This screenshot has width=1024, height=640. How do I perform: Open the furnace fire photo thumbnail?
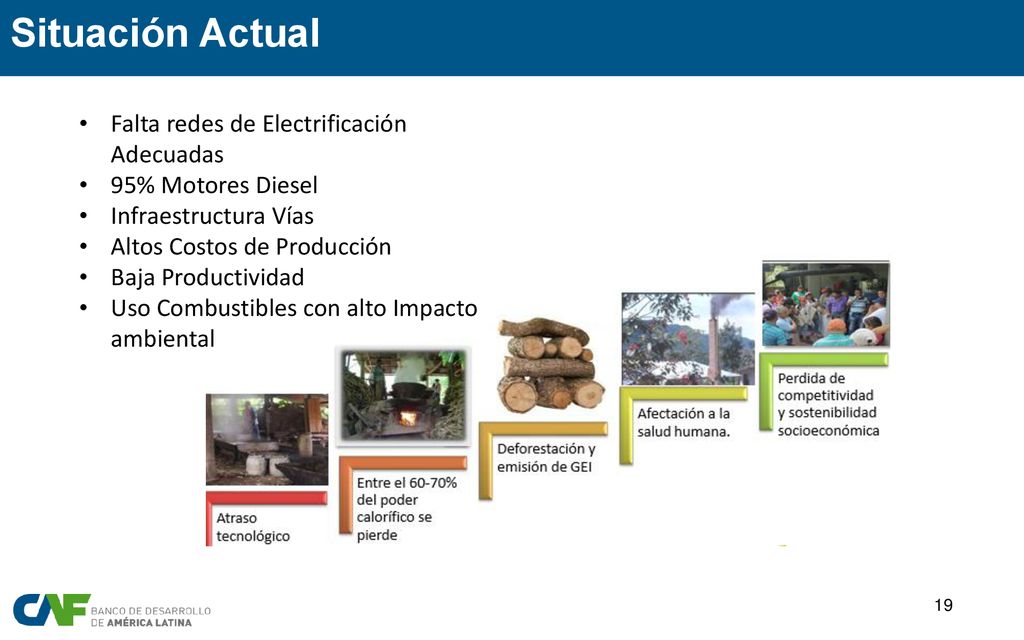(x=404, y=396)
